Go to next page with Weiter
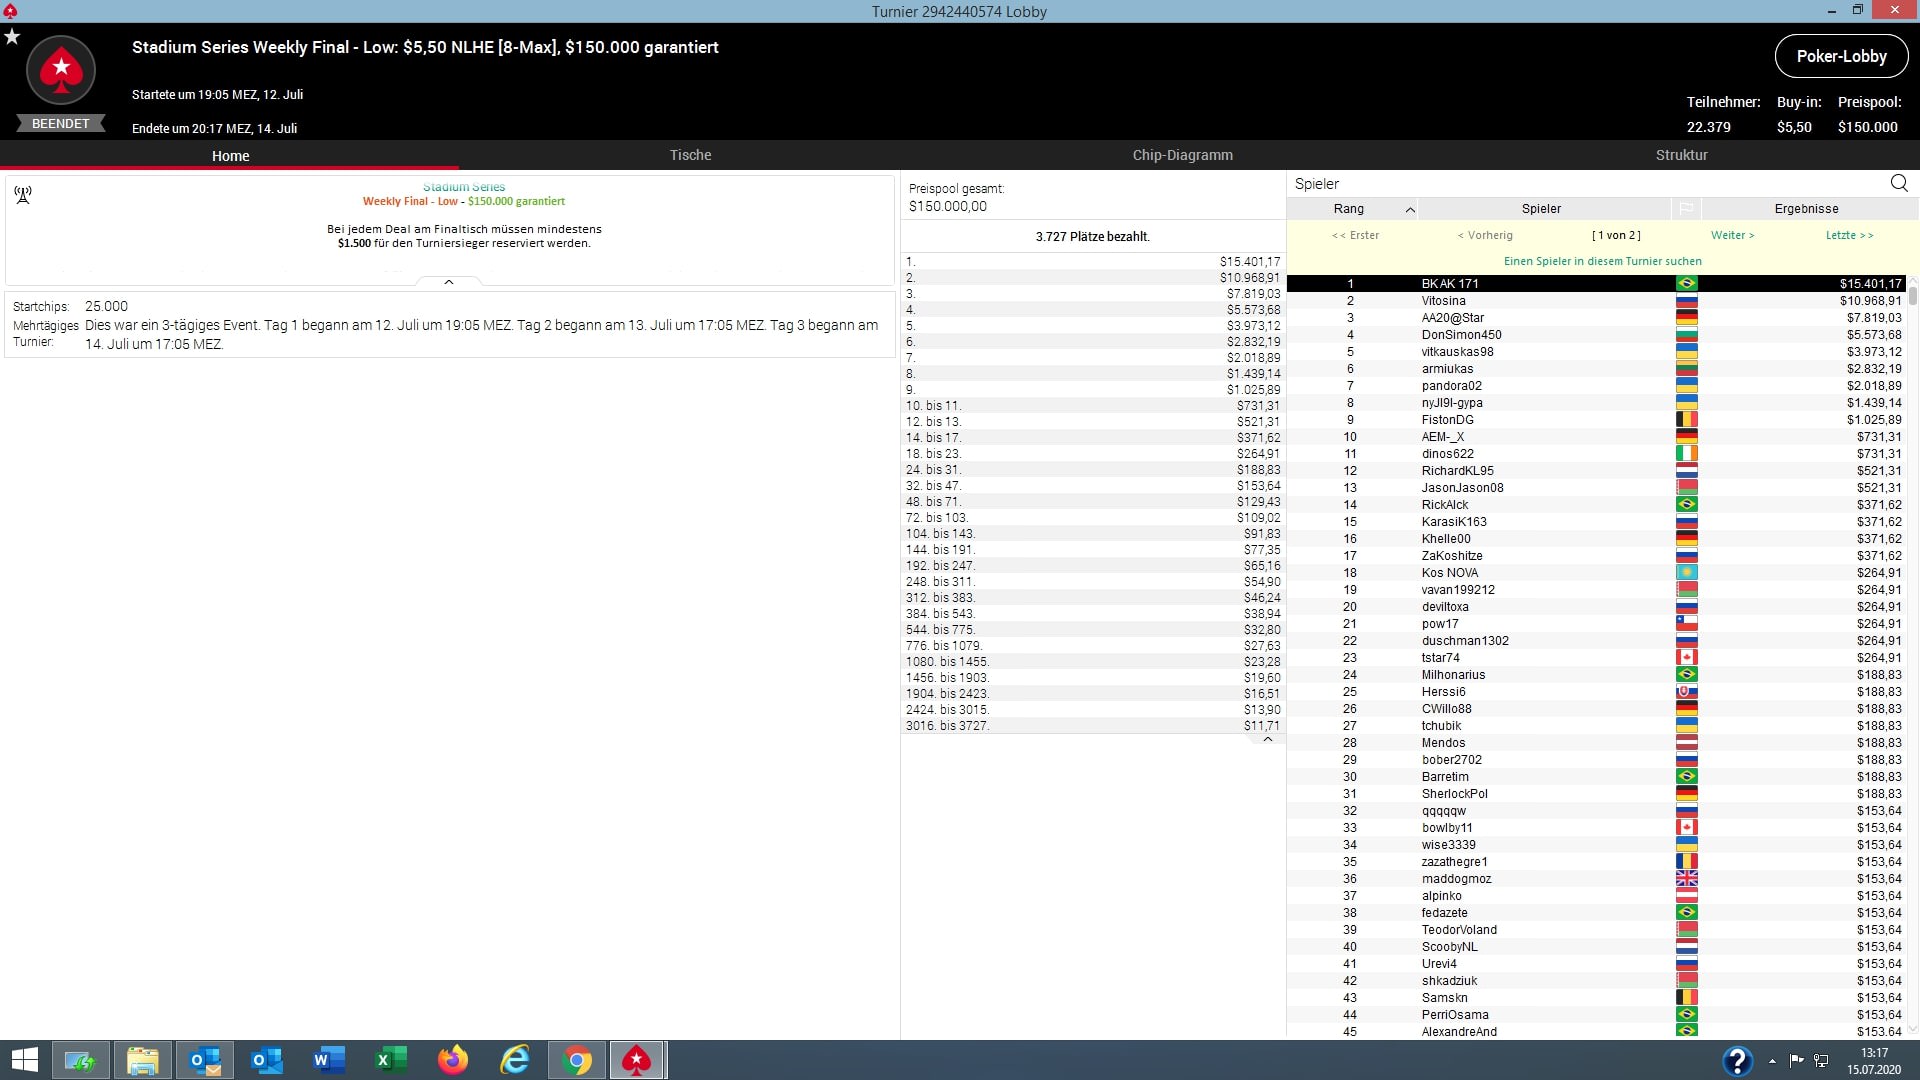1920x1080 pixels. [x=1732, y=235]
